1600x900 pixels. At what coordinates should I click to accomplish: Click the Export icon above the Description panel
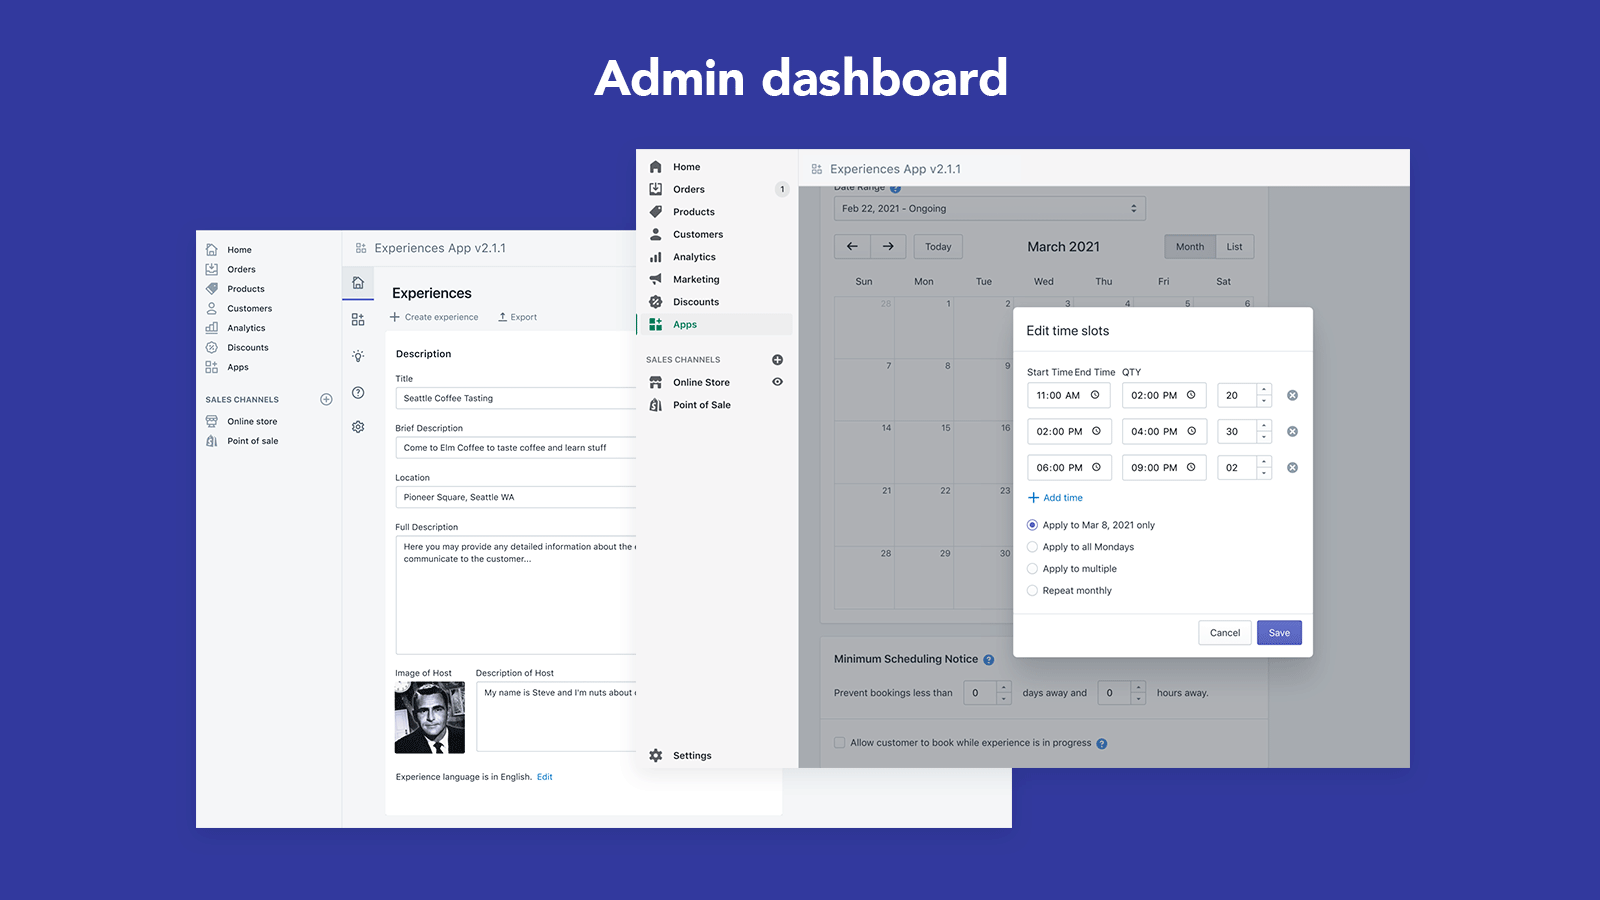pos(503,316)
